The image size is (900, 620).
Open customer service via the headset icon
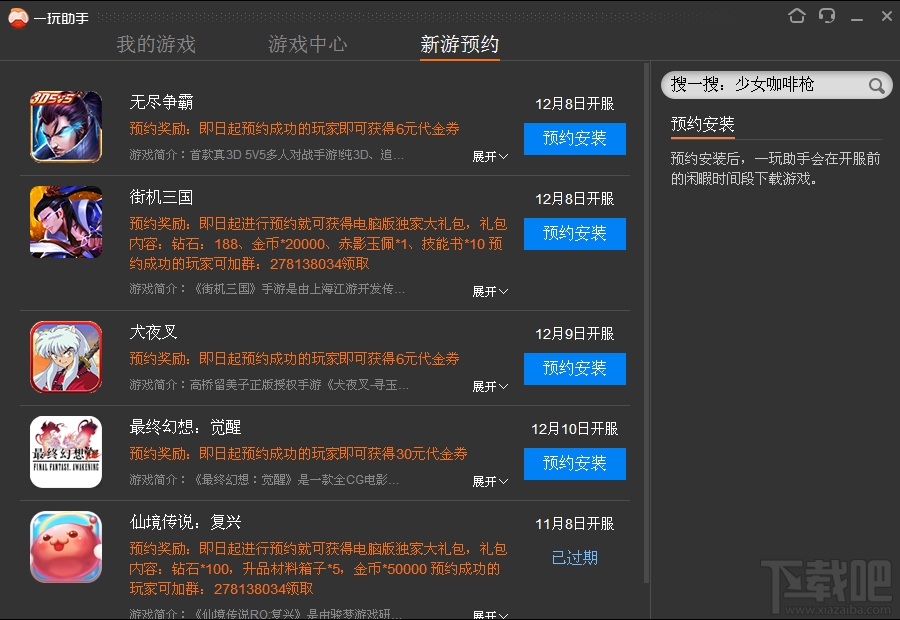tap(826, 15)
